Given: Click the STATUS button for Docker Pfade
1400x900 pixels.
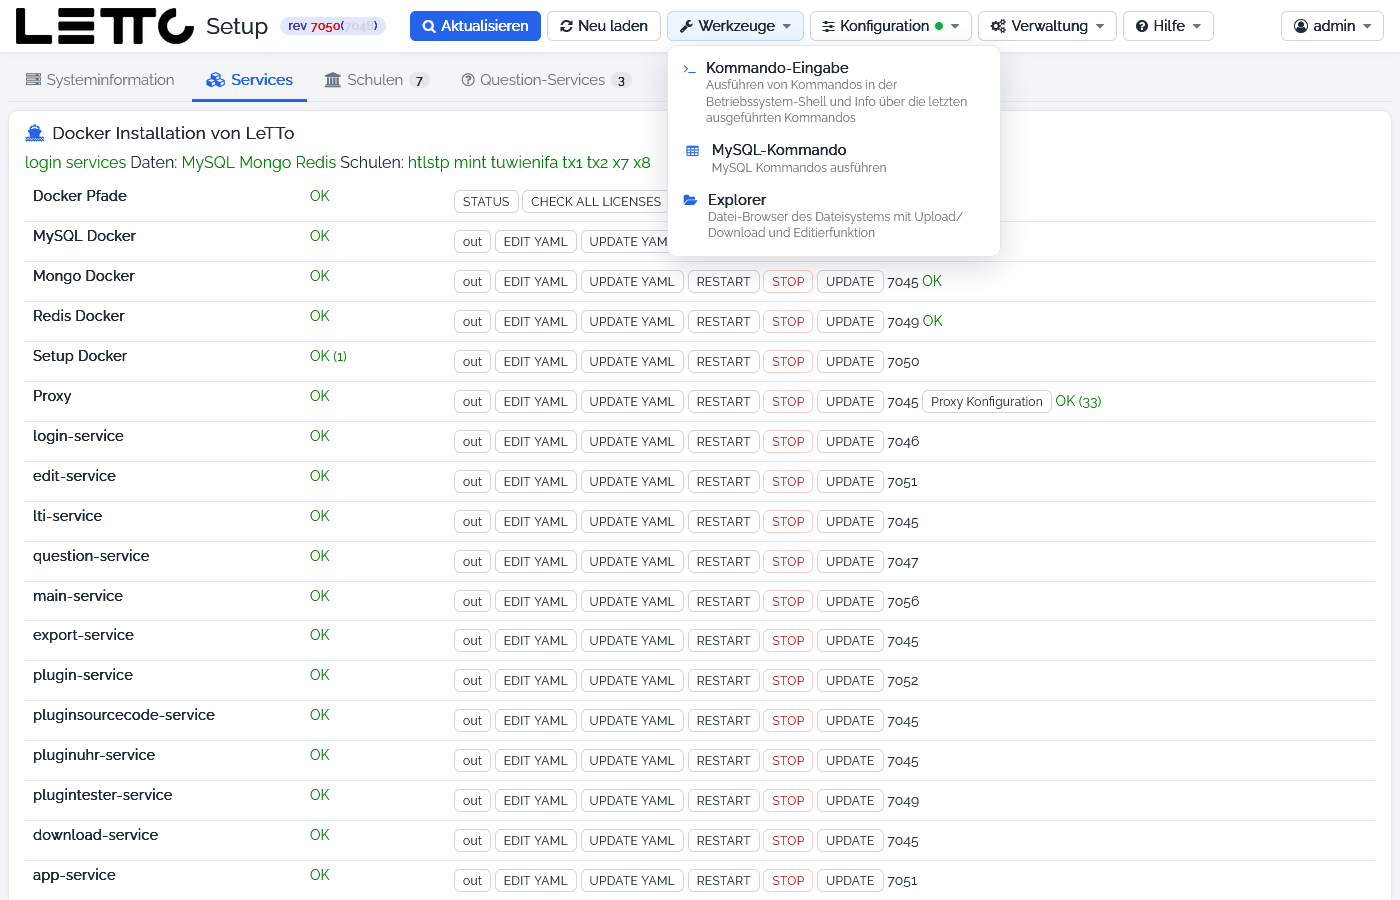Looking at the screenshot, I should coord(486,202).
